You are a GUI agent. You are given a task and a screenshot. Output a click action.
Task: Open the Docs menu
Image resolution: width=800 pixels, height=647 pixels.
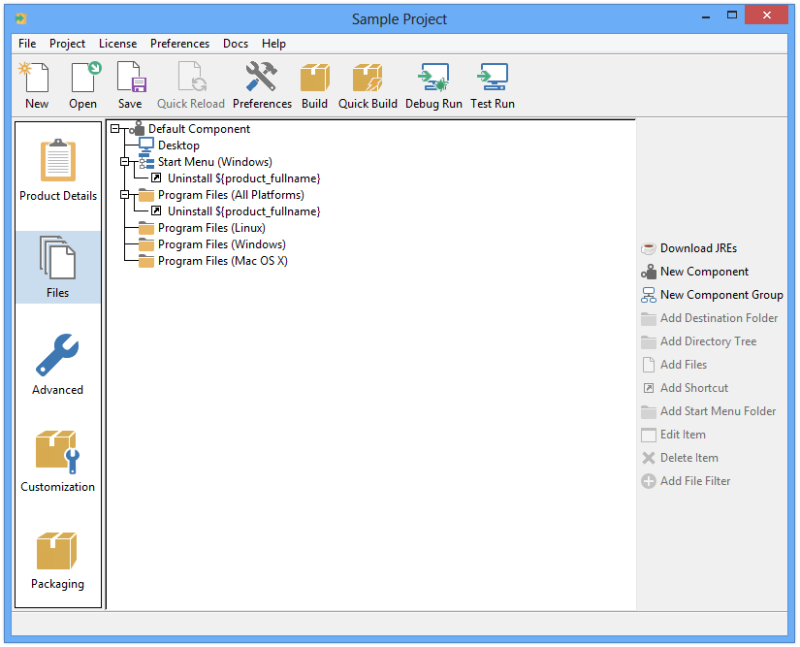[235, 44]
